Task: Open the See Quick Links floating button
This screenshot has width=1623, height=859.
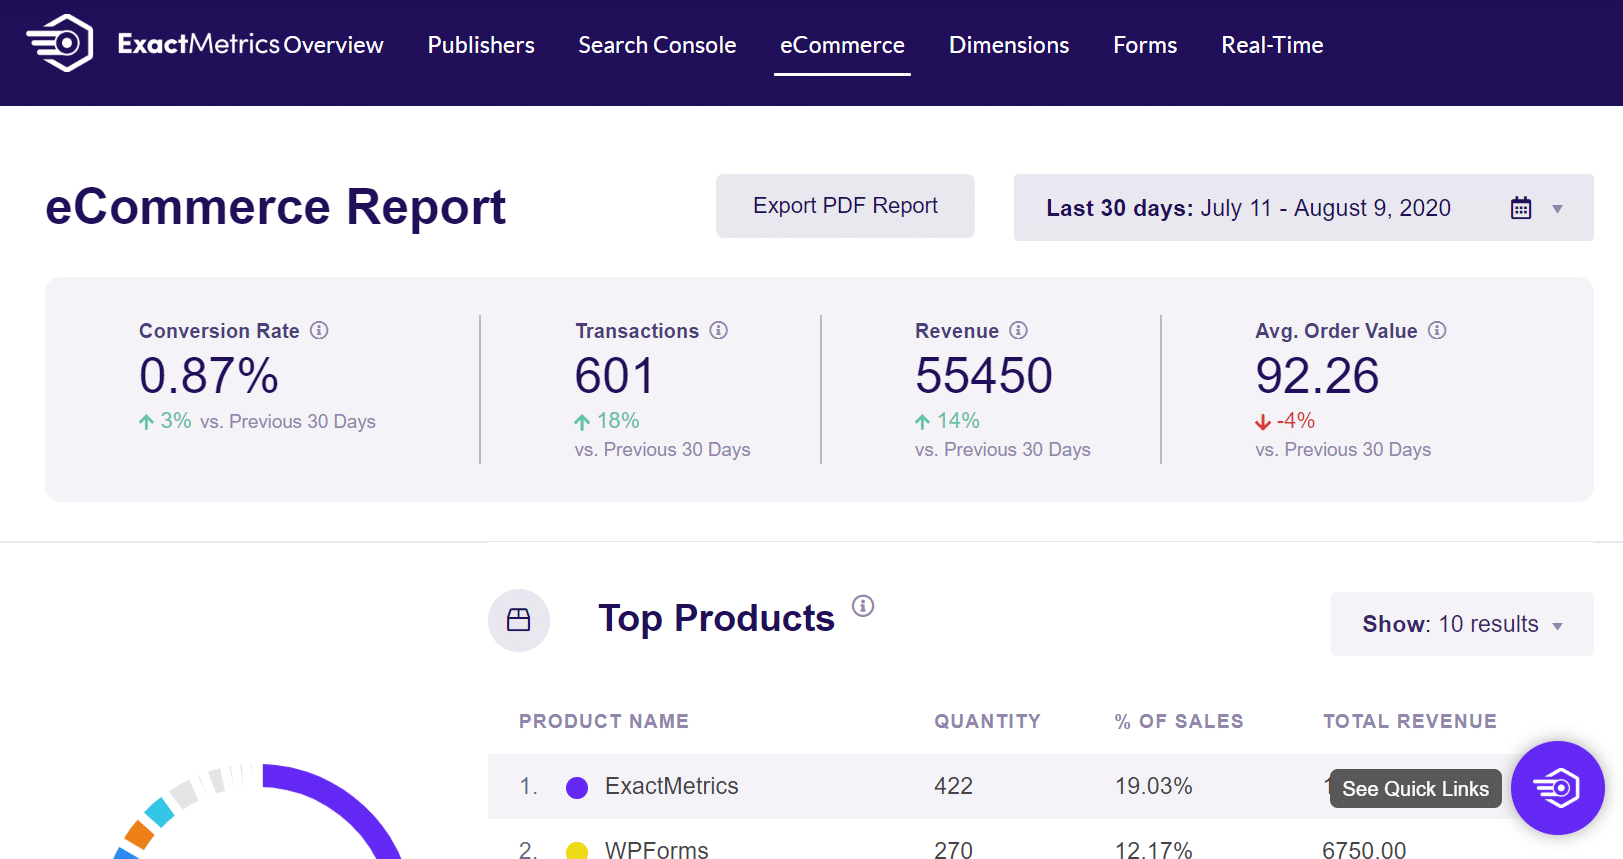Action: (x=1558, y=788)
